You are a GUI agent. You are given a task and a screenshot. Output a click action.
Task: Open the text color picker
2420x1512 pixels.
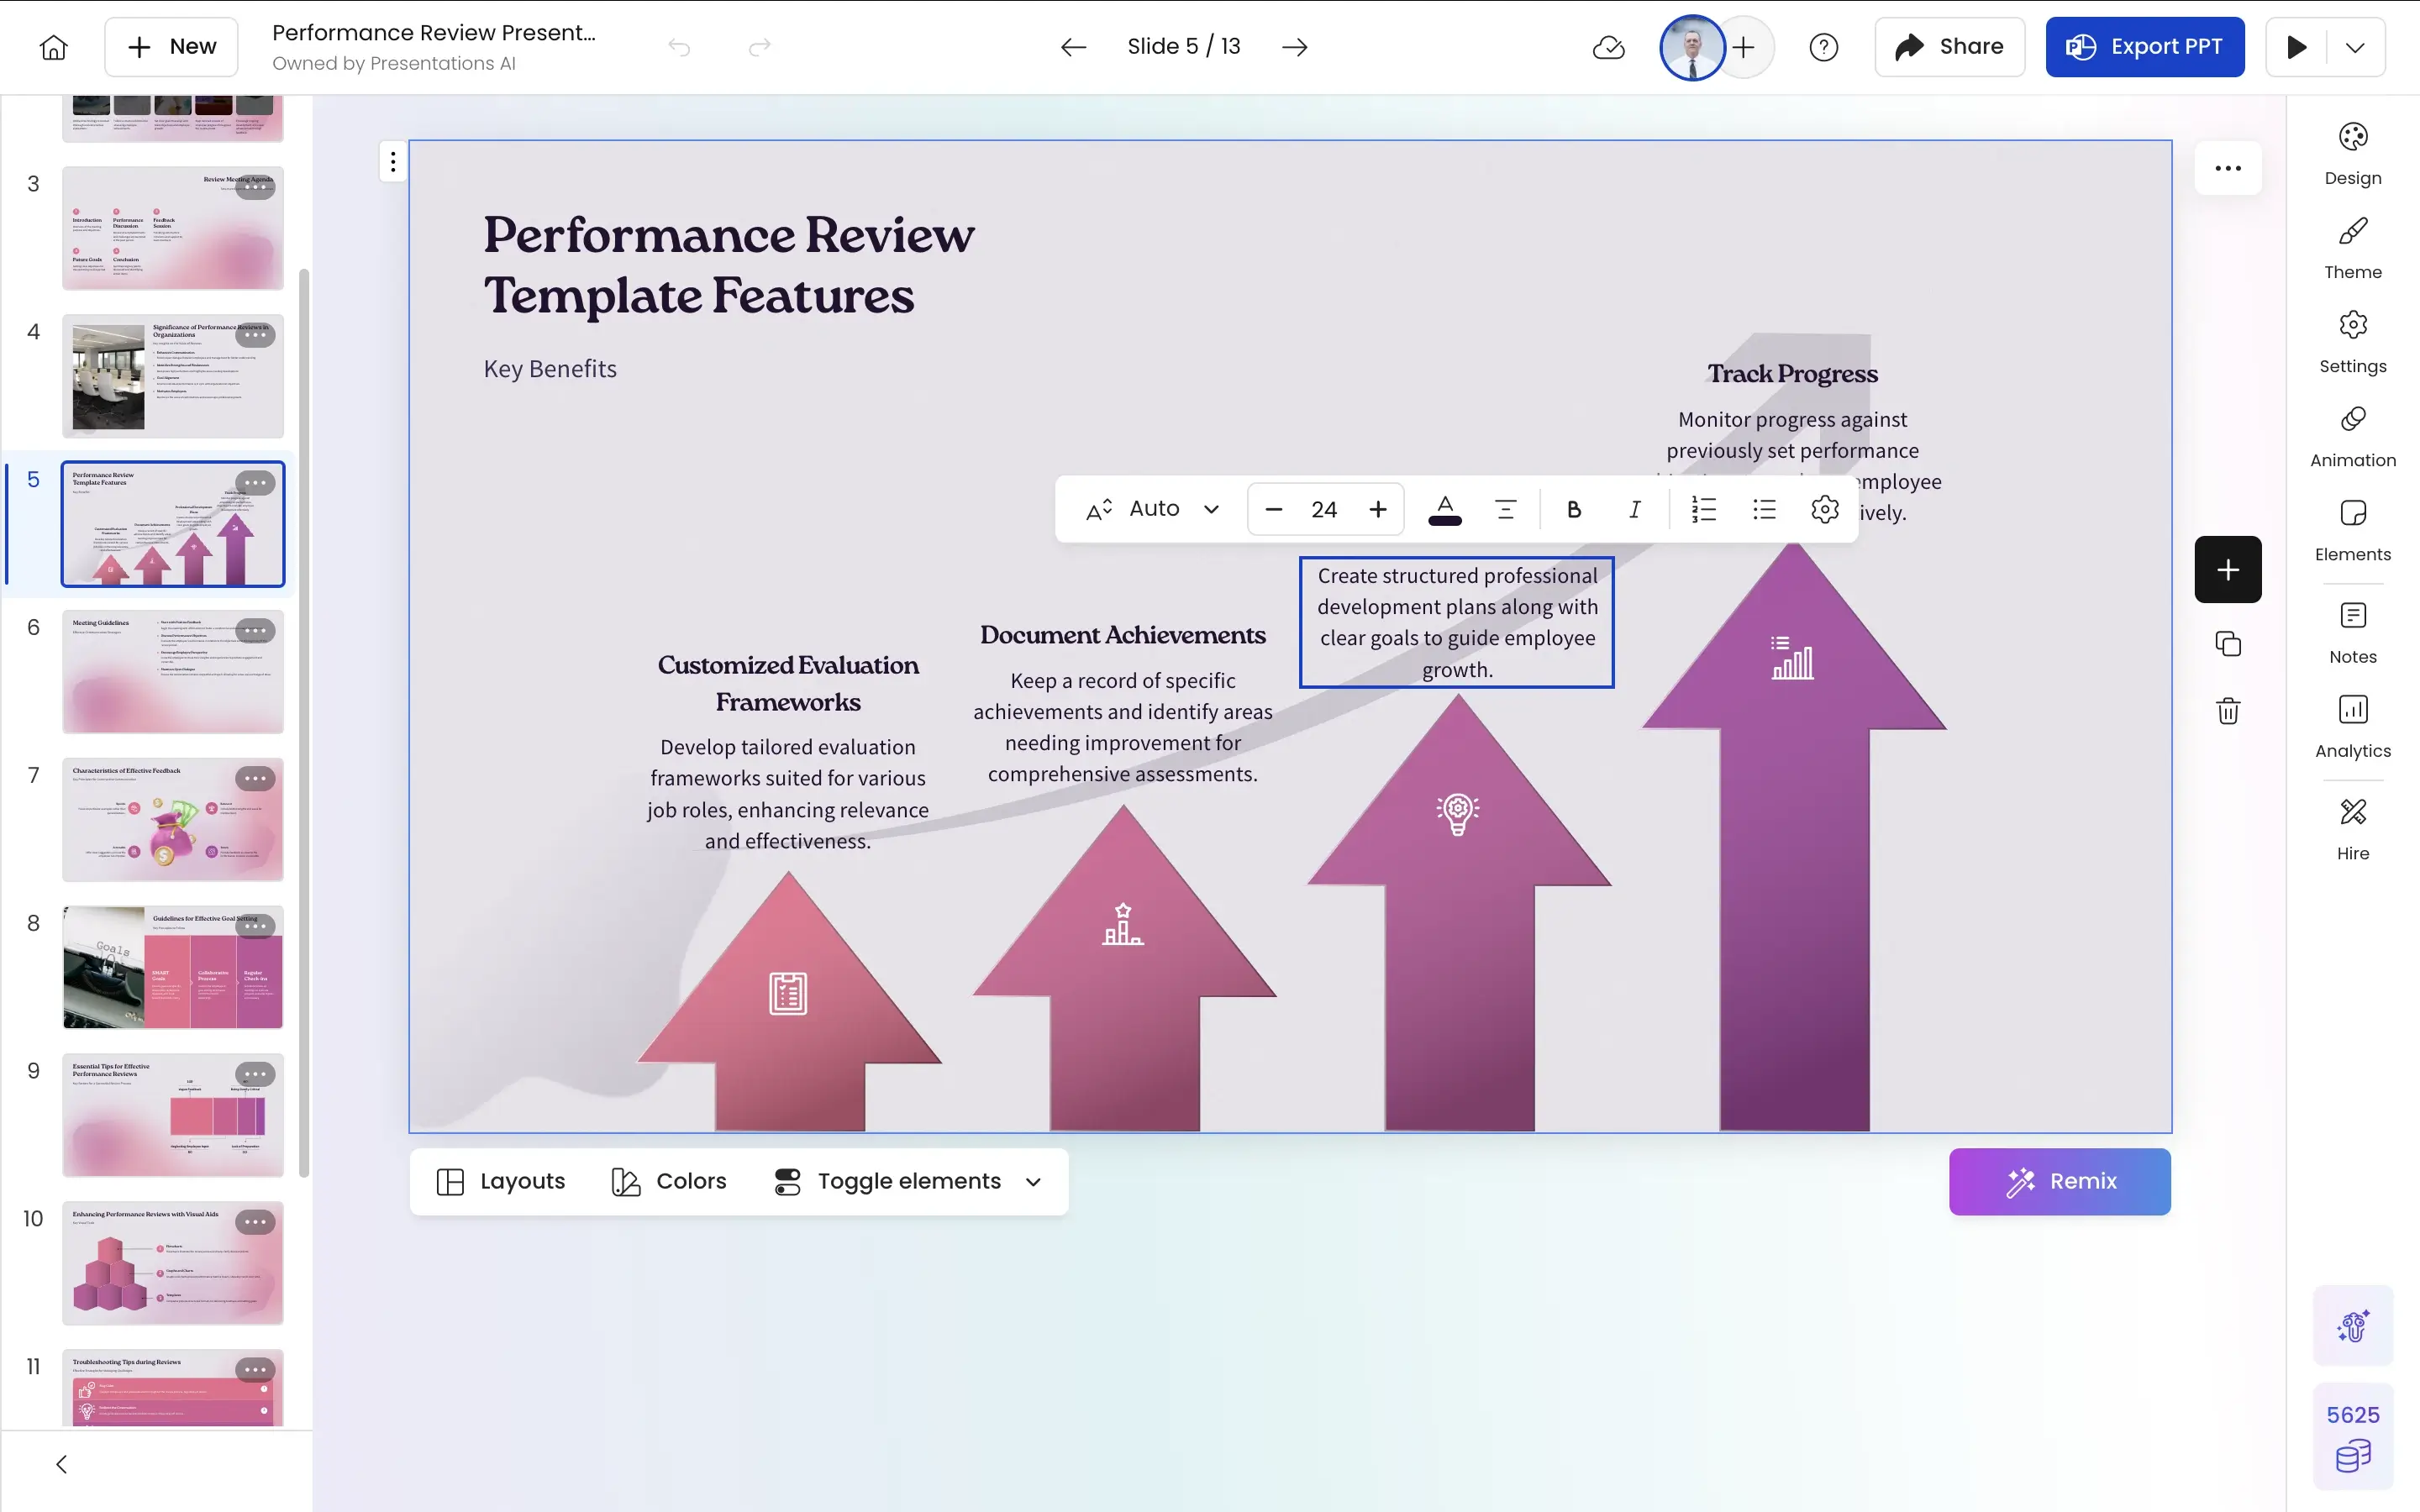(x=1445, y=509)
